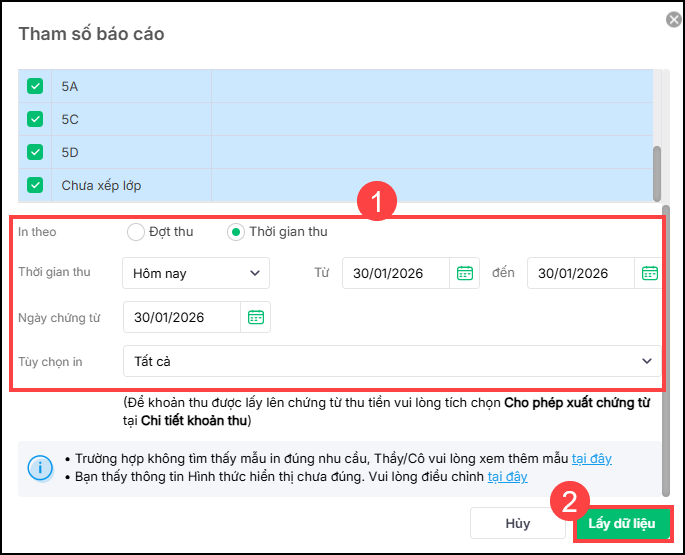This screenshot has width=685, height=555.
Task: Toggle the 5D class checkbox
Action: point(36,152)
